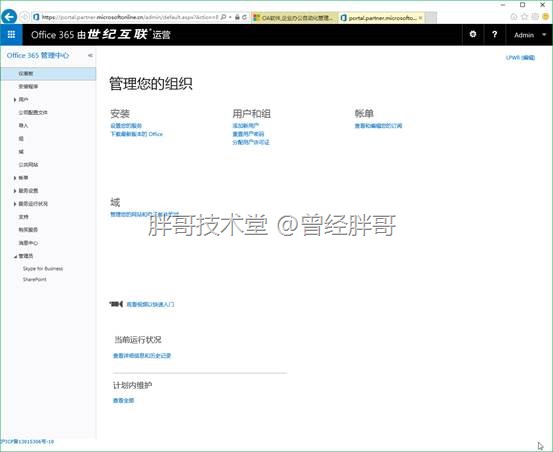553x452 pixels.
Task: Click the browser forward arrow
Action: pyautogui.click(x=24, y=17)
